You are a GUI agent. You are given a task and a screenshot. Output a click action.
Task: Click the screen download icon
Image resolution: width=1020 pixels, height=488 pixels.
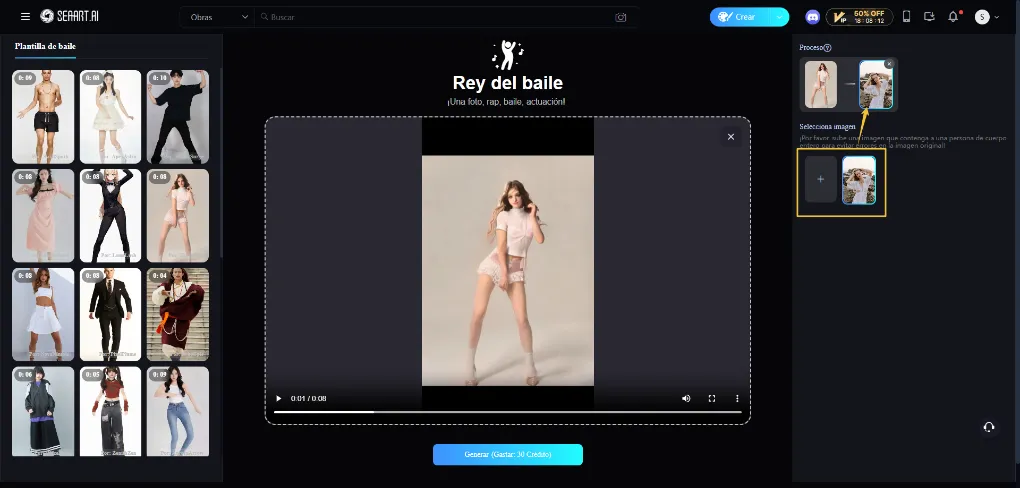929,17
